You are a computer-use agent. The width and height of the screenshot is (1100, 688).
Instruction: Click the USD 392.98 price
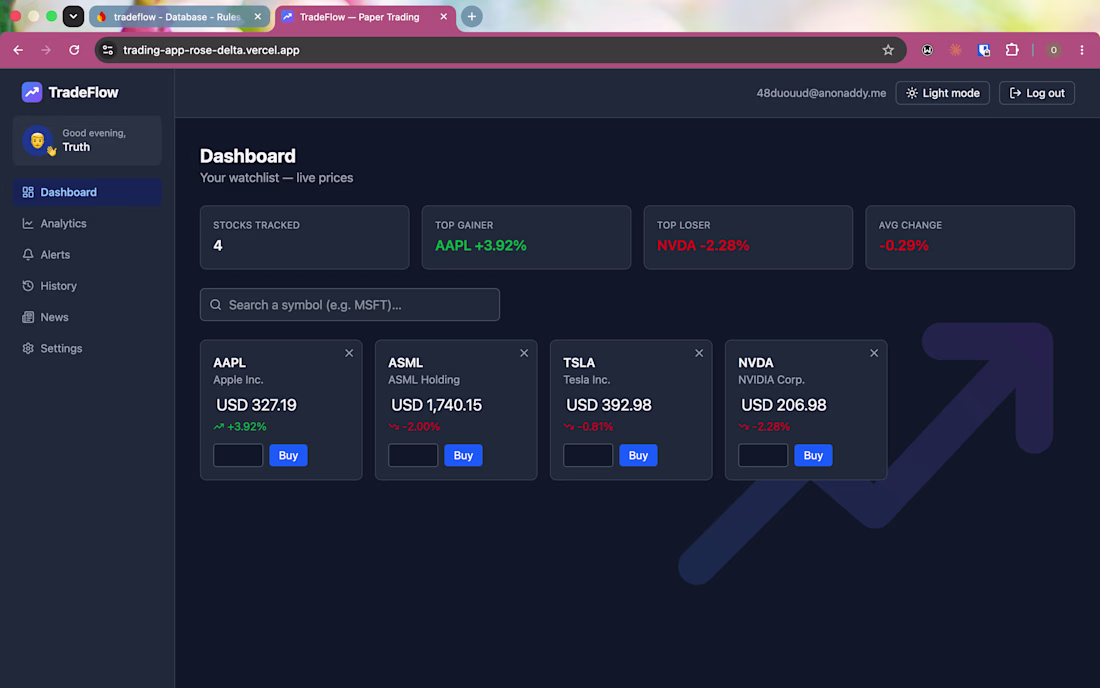(x=609, y=405)
